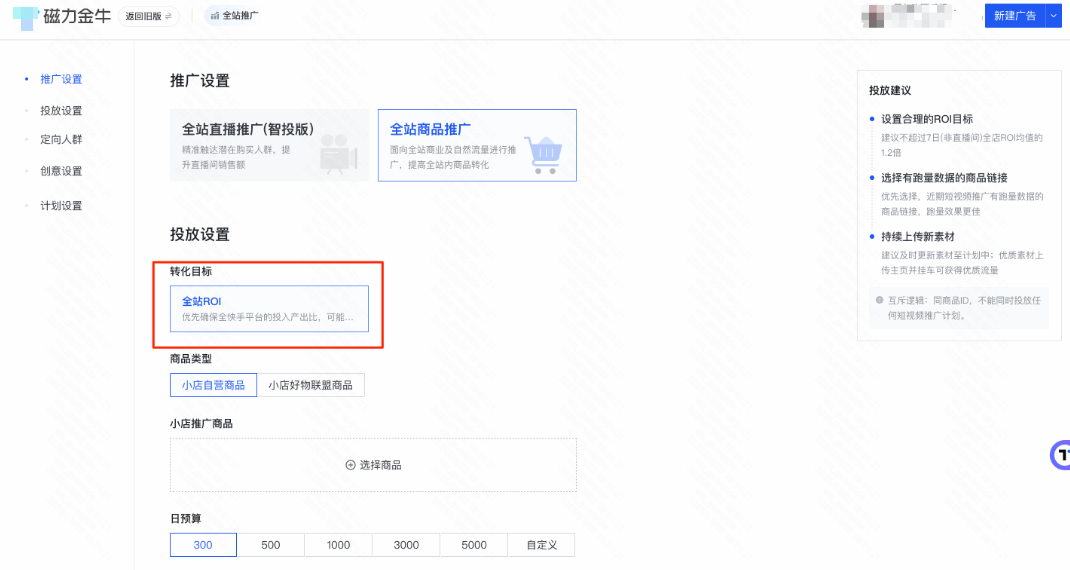Click the plus icon beside 选择商品
The height and width of the screenshot is (570, 1070).
click(x=350, y=465)
